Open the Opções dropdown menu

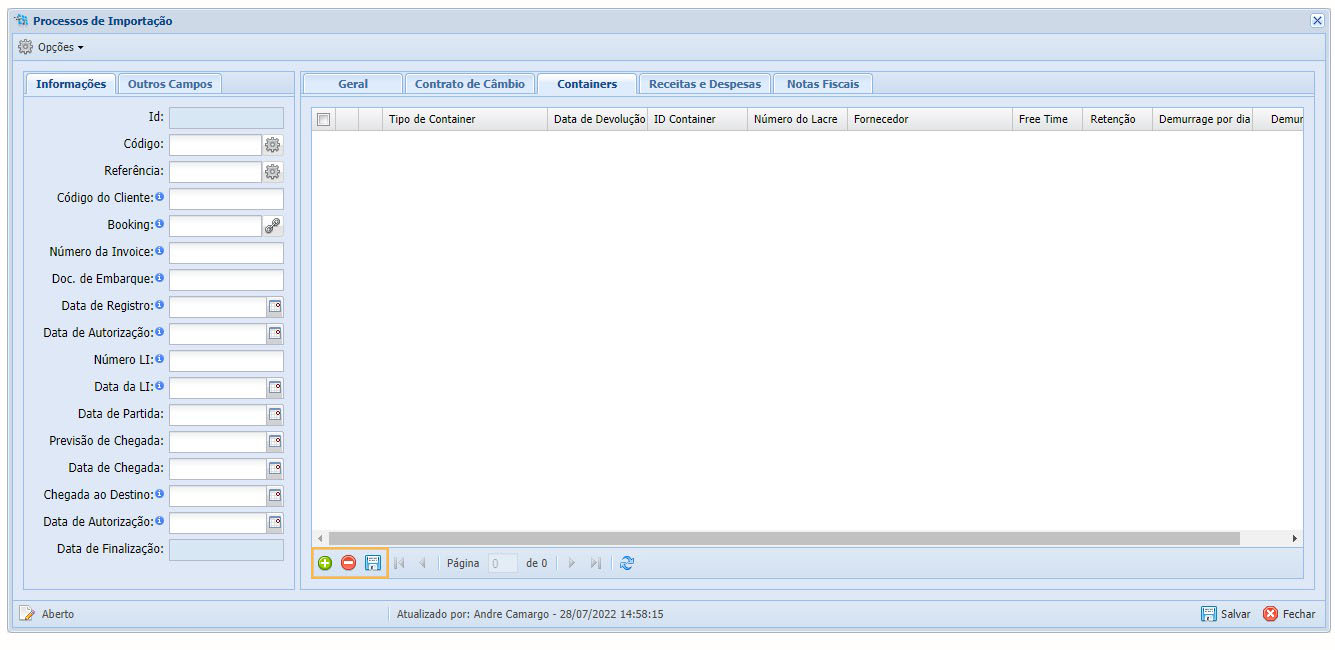point(51,47)
